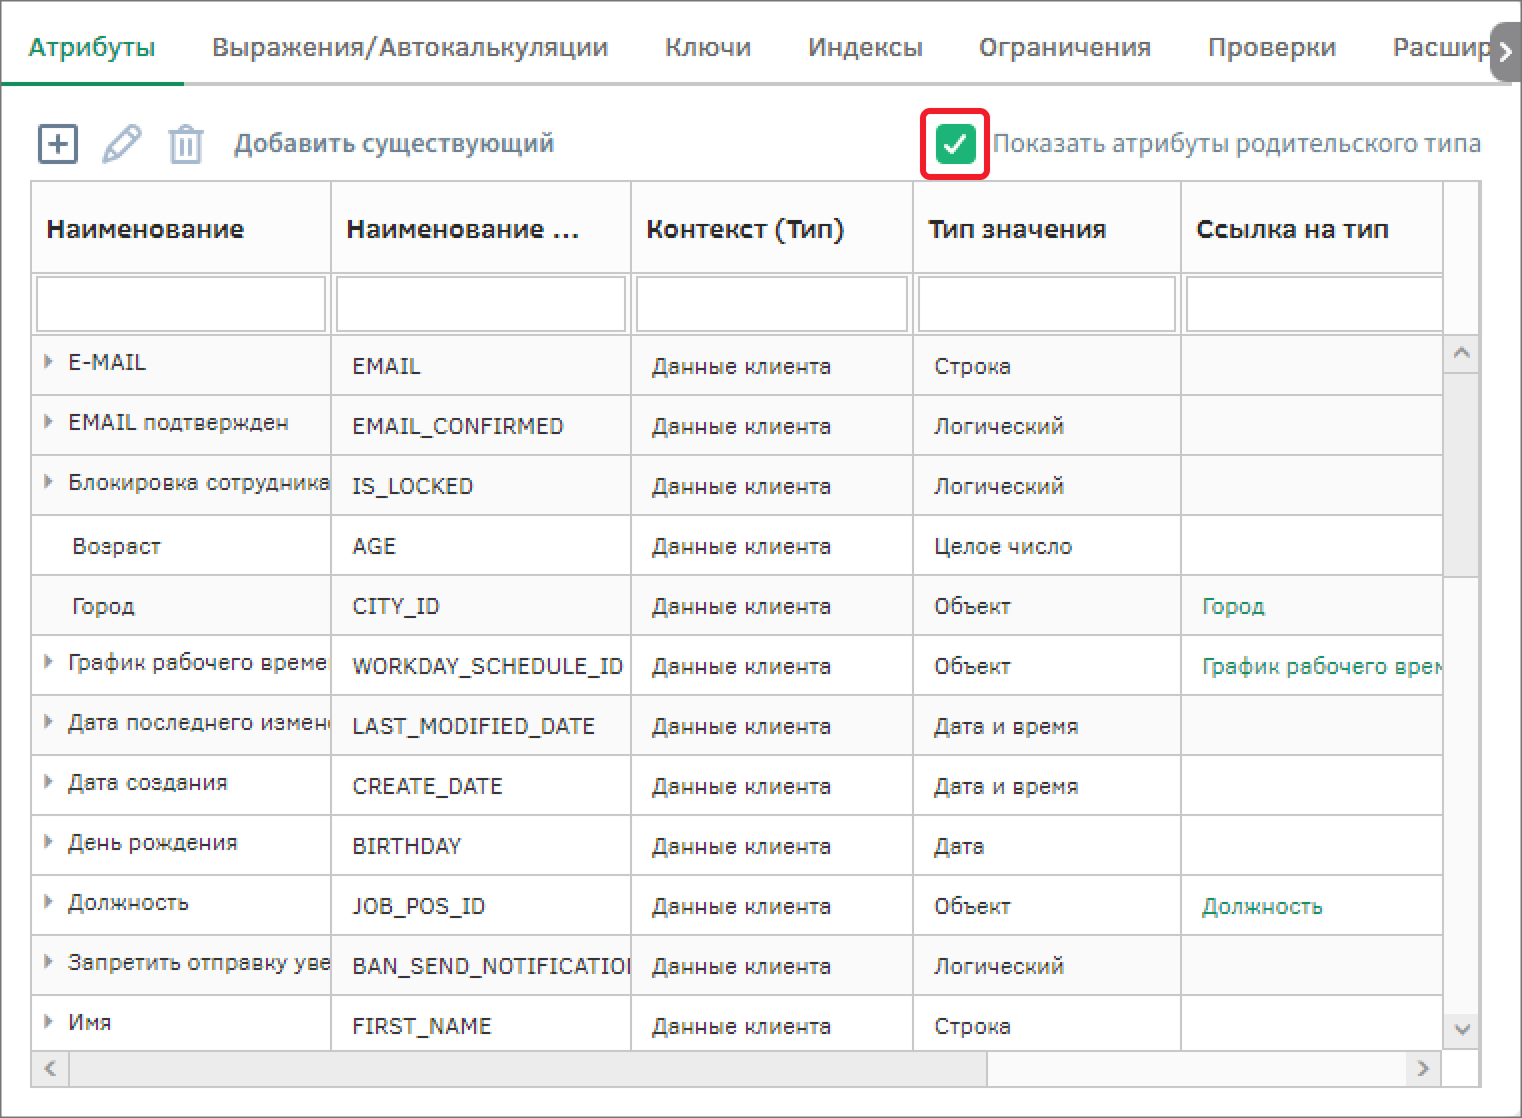Click the trash delete icon
This screenshot has width=1522, height=1118.
pyautogui.click(x=185, y=144)
